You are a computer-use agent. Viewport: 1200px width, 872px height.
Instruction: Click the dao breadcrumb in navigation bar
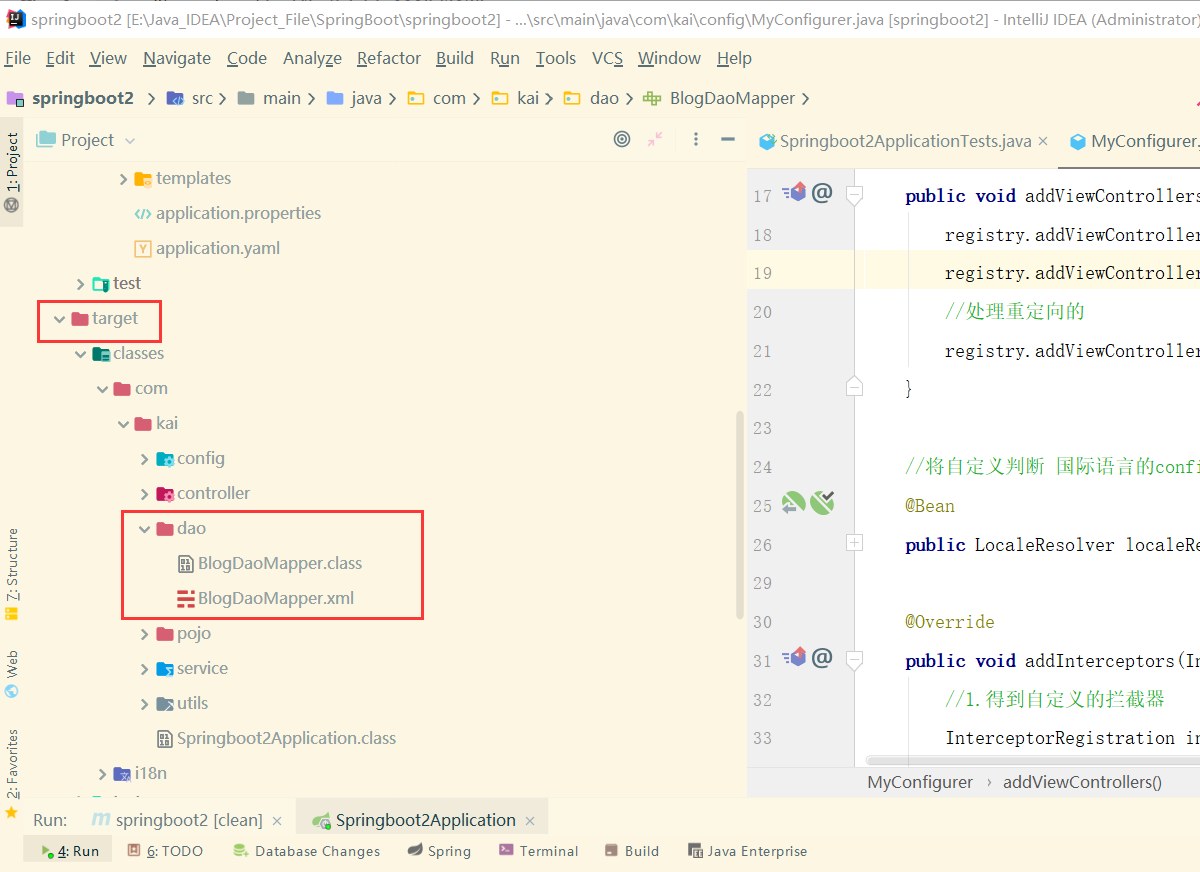click(592, 98)
